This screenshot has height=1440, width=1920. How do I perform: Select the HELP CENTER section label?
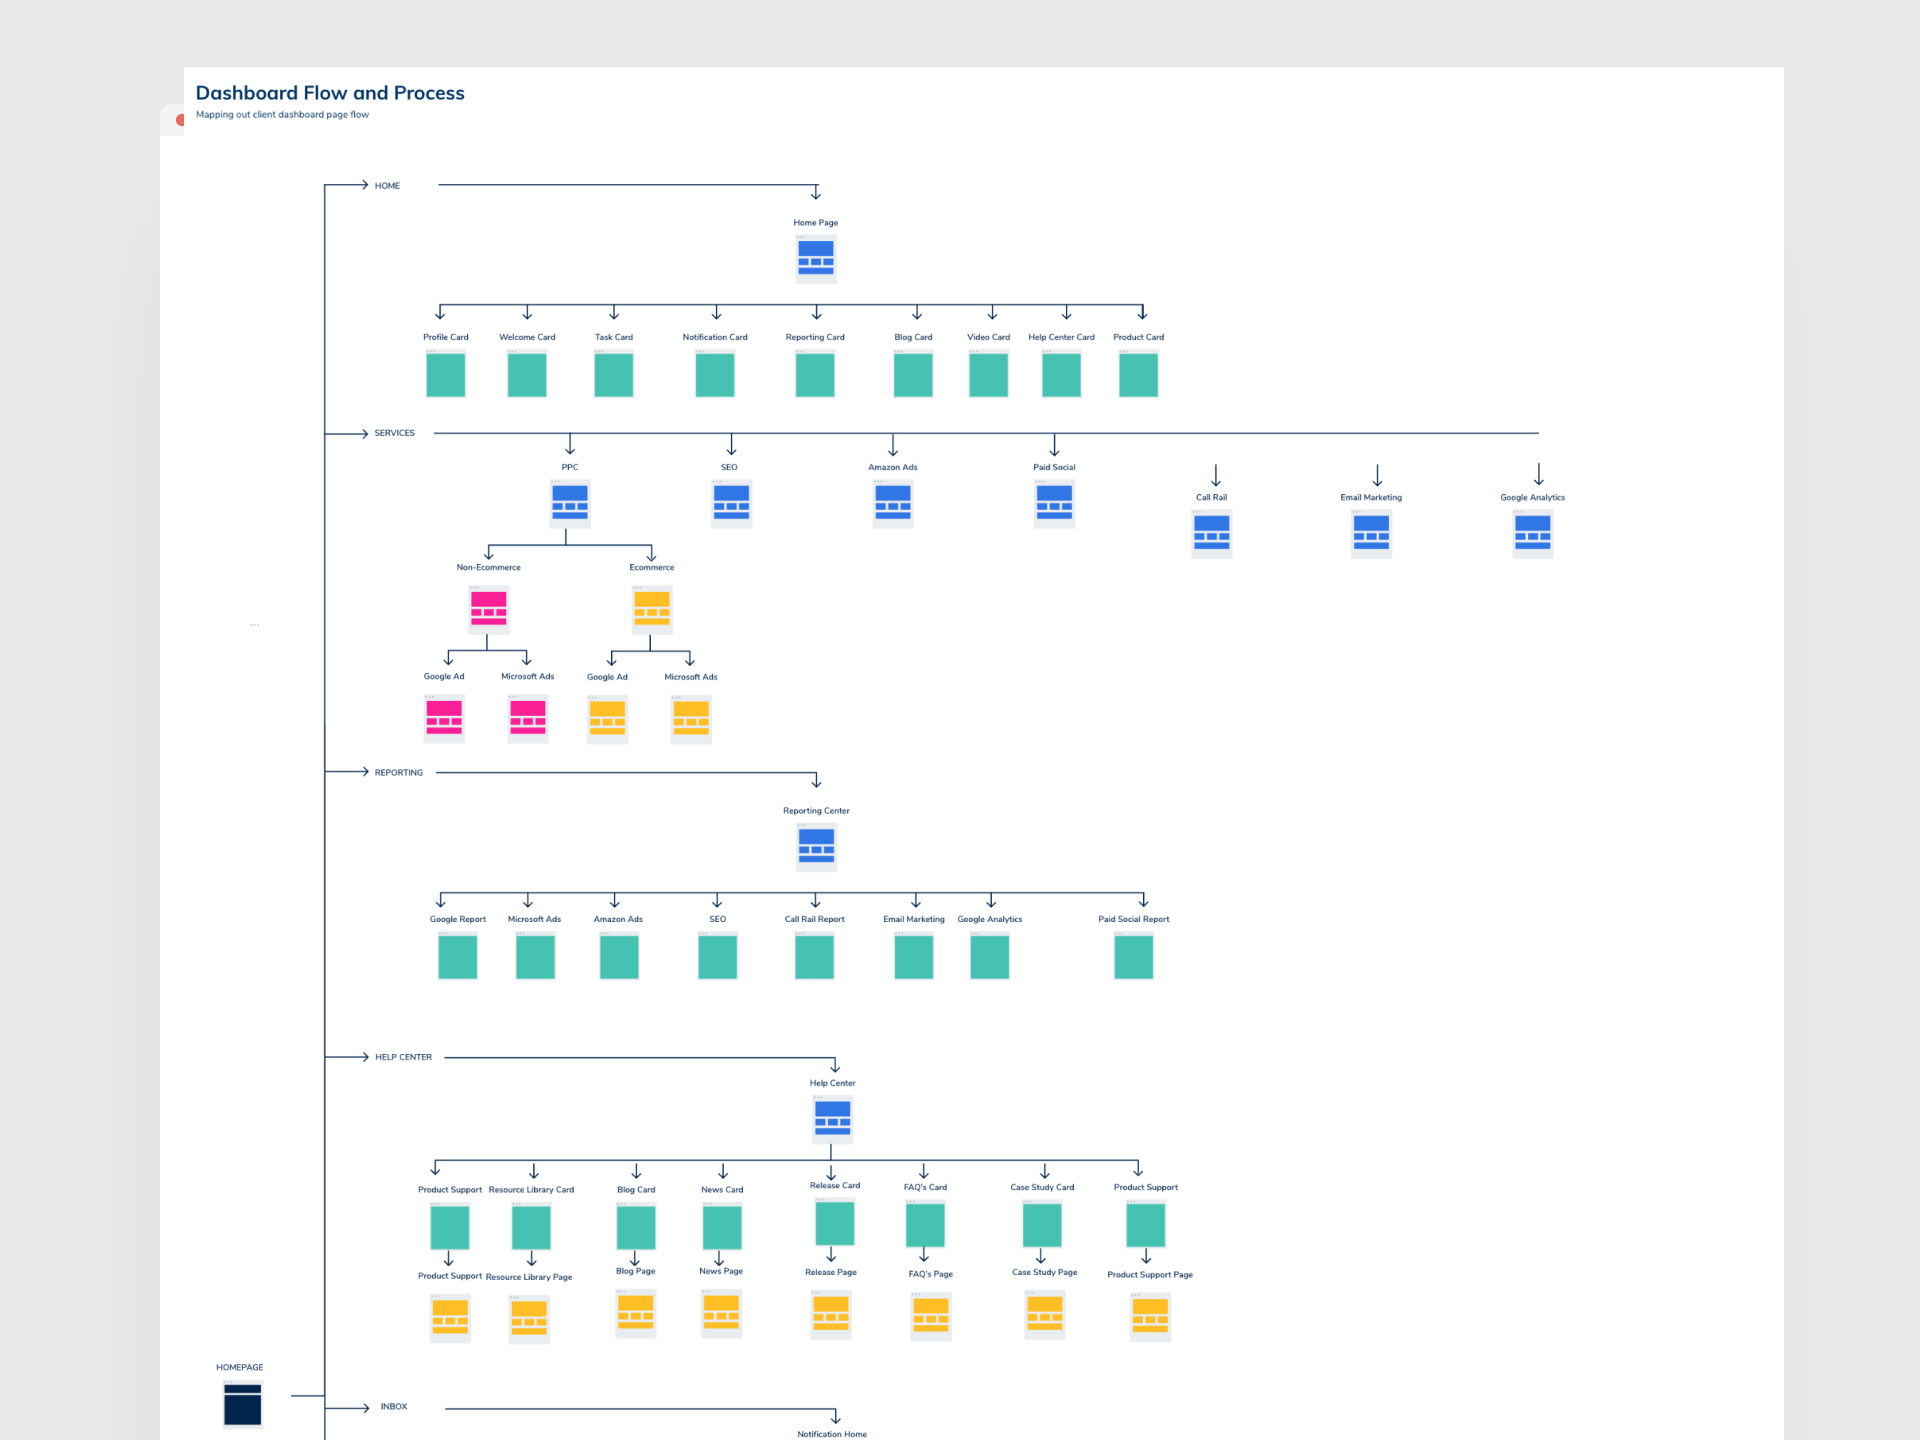[403, 1057]
